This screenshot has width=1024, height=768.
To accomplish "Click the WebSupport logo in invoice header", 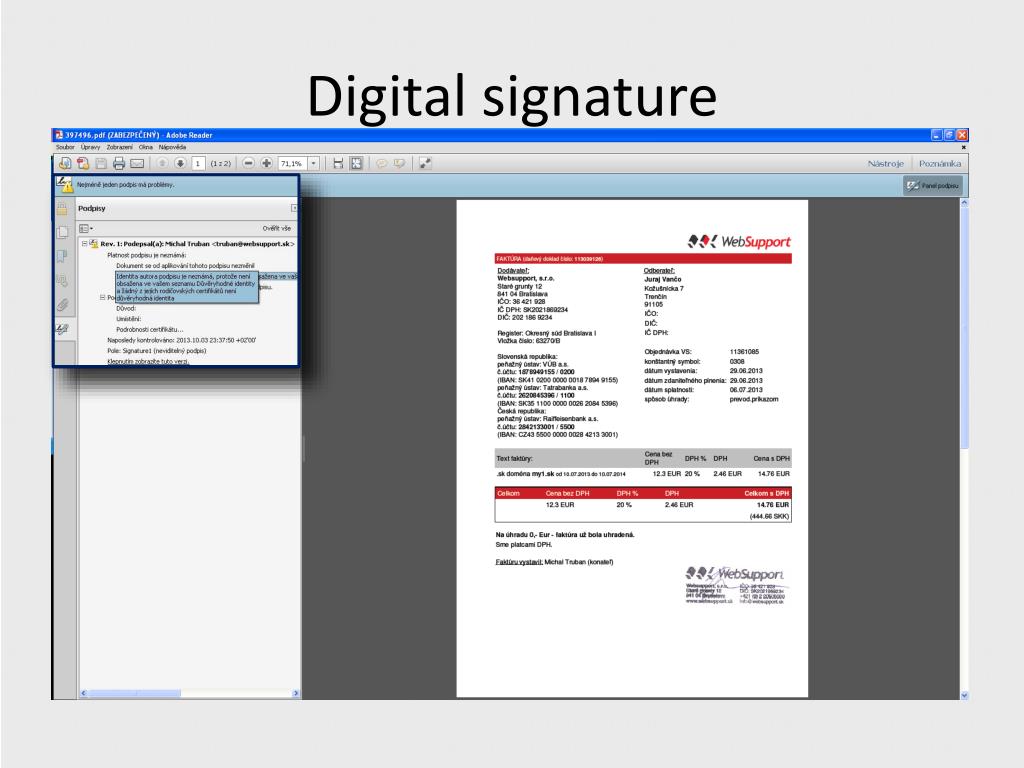I will (x=739, y=242).
